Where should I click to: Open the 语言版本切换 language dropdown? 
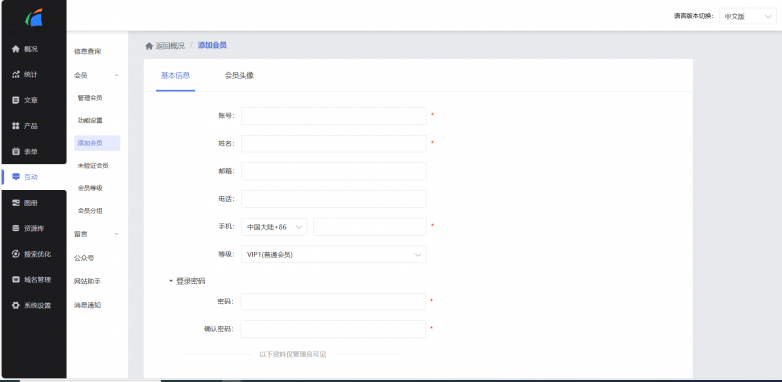(x=747, y=16)
